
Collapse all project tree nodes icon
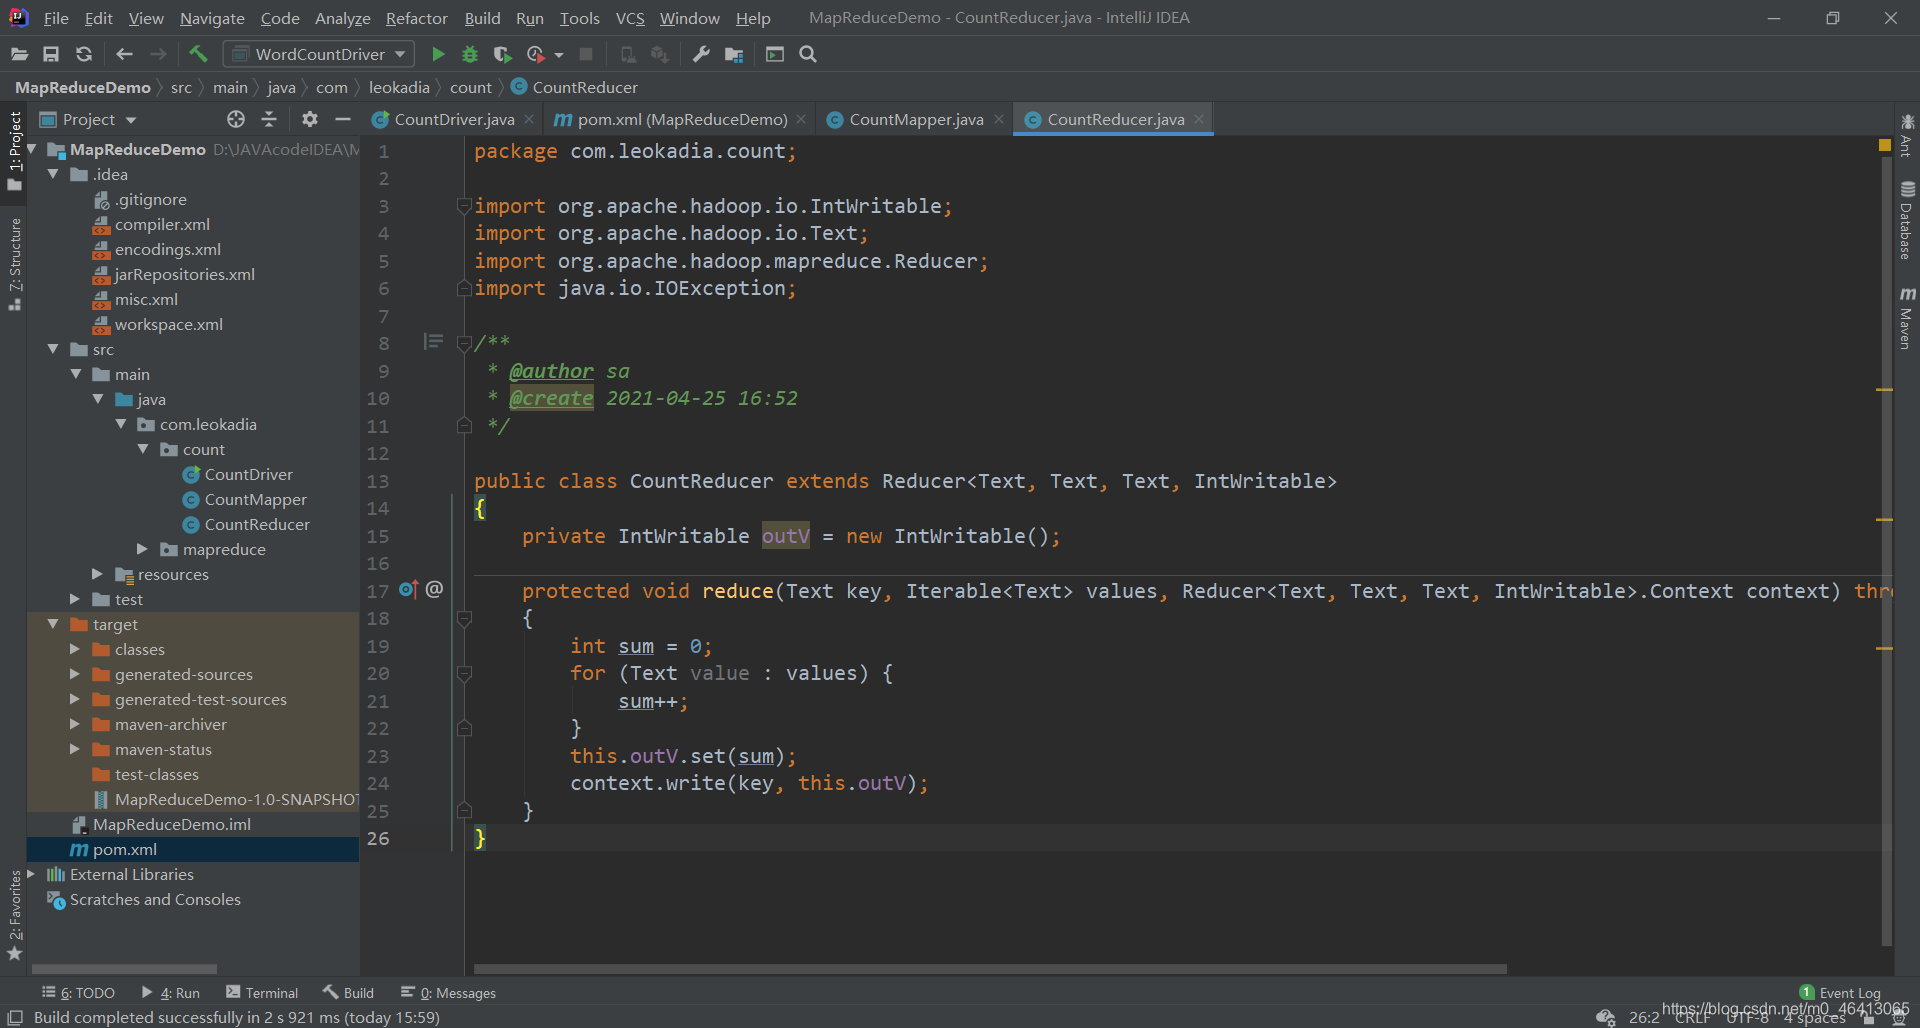[269, 119]
